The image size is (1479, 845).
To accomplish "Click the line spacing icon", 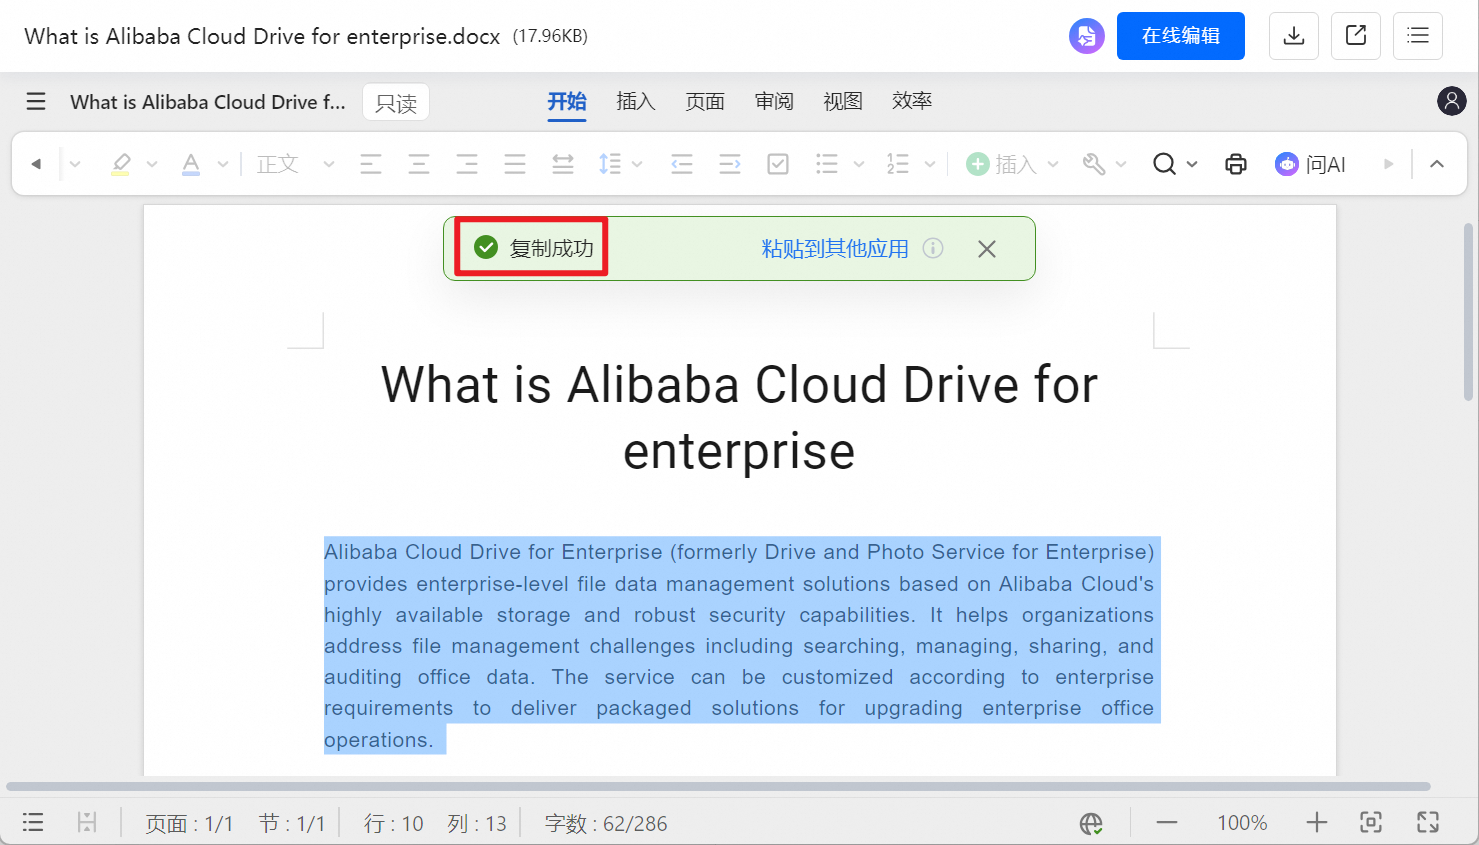I will pos(610,164).
